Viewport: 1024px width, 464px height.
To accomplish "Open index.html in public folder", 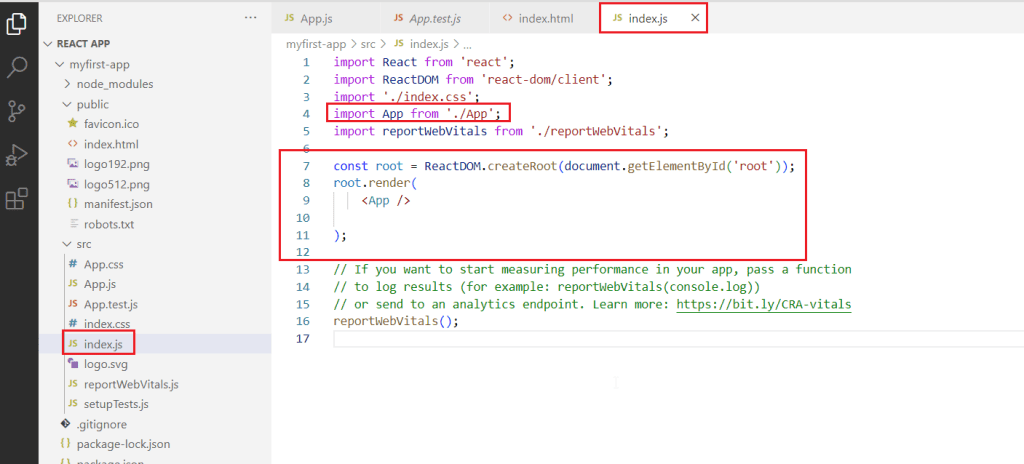I will (111, 144).
